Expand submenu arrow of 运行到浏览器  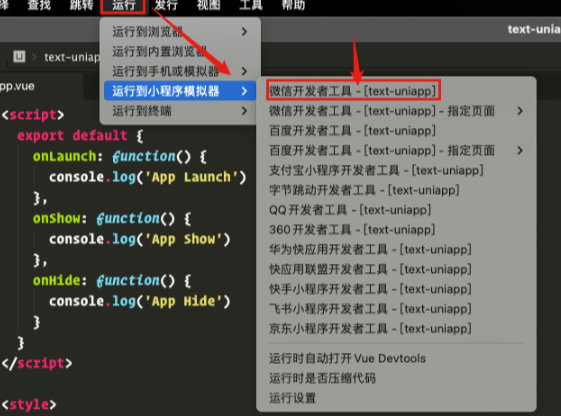click(244, 31)
